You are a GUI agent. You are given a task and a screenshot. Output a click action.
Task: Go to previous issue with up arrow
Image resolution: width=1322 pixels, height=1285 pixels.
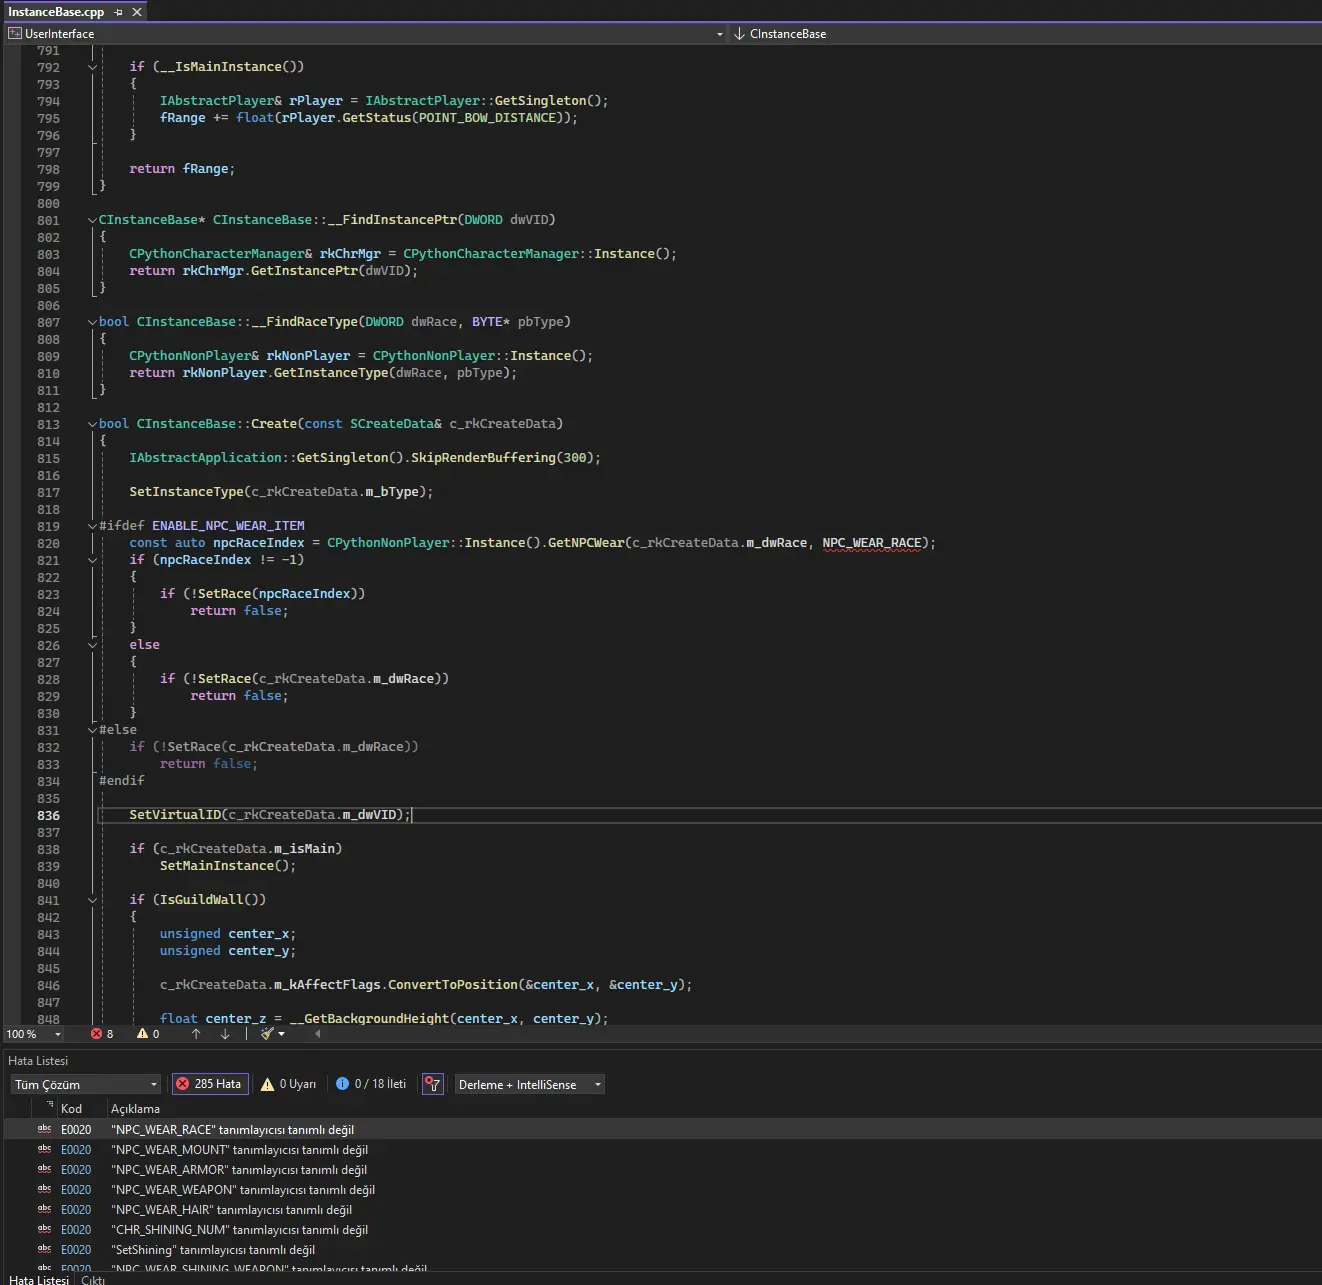click(196, 1034)
